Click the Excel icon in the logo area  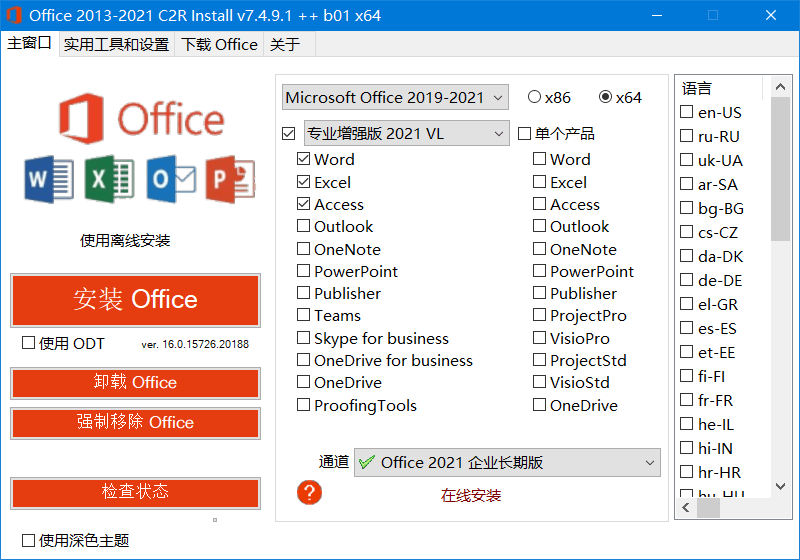(x=109, y=181)
